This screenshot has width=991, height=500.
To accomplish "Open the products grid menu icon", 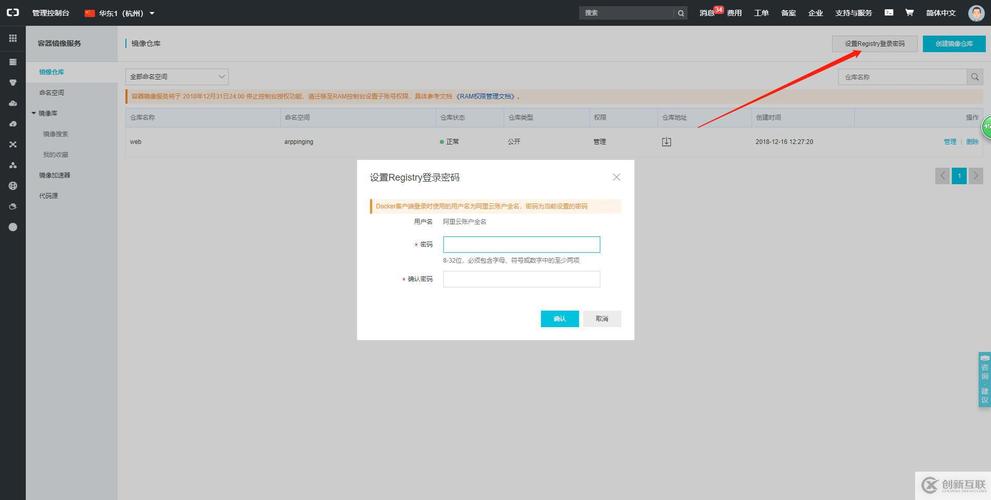I will 13,39.
